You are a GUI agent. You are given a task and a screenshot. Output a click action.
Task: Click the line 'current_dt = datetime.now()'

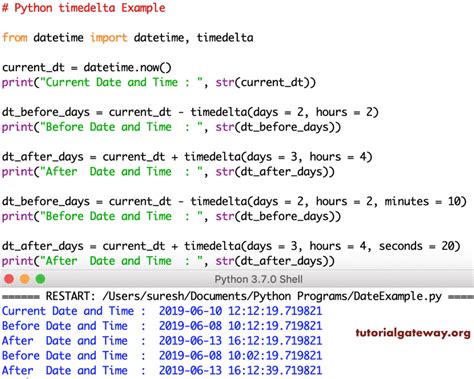87,68
